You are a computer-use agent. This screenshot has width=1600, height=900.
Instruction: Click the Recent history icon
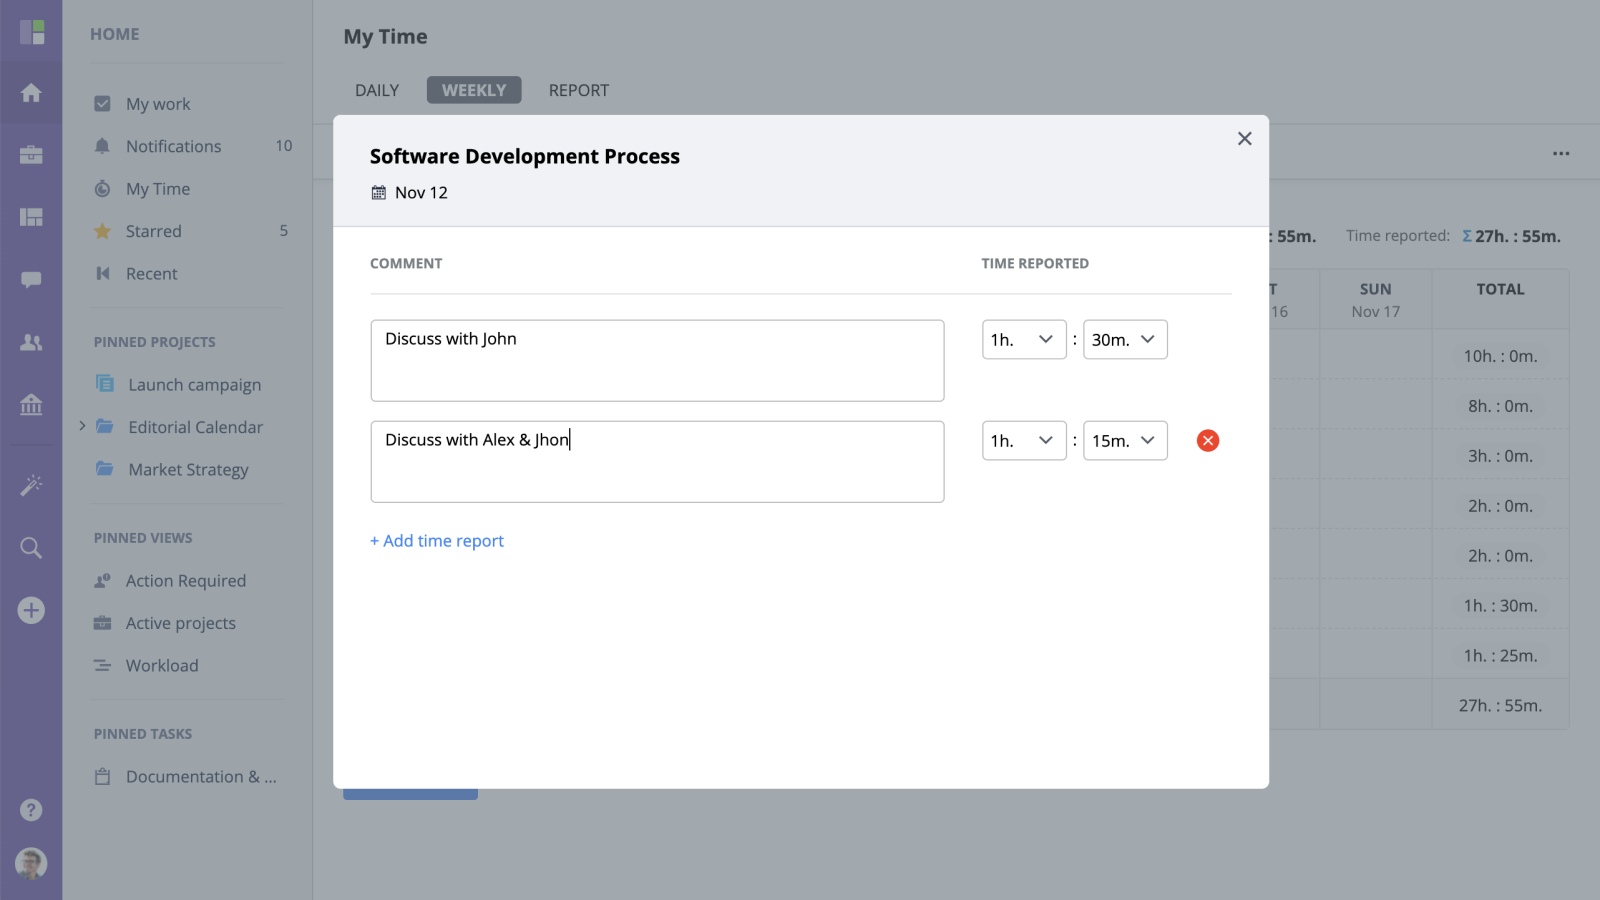point(102,273)
